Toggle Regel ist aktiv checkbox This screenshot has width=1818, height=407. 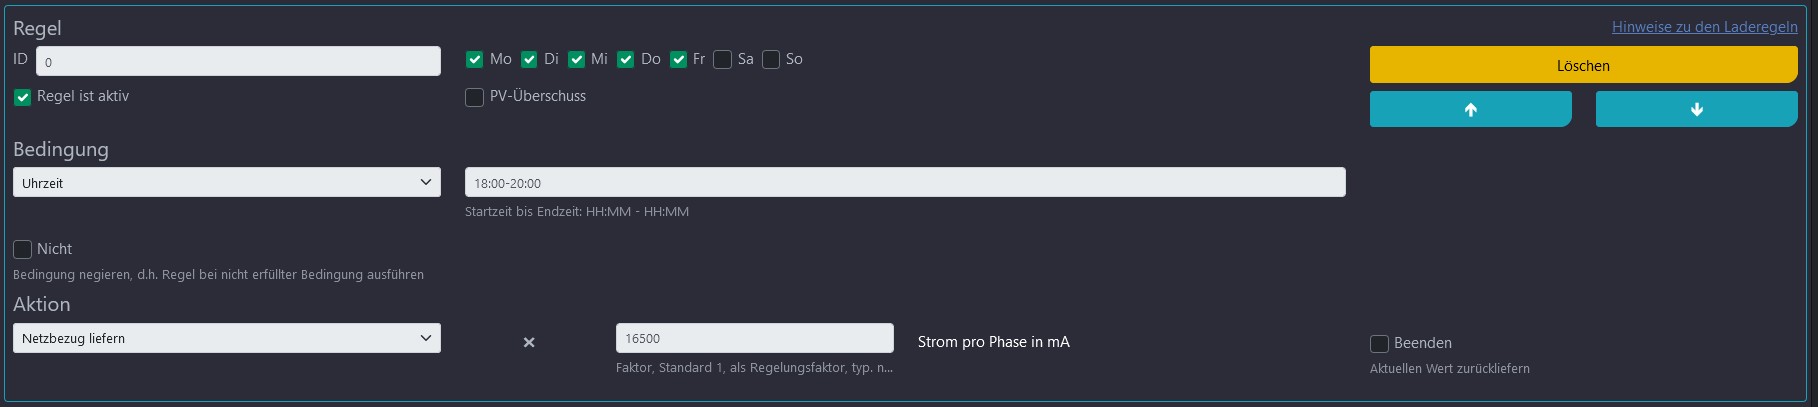point(22,97)
